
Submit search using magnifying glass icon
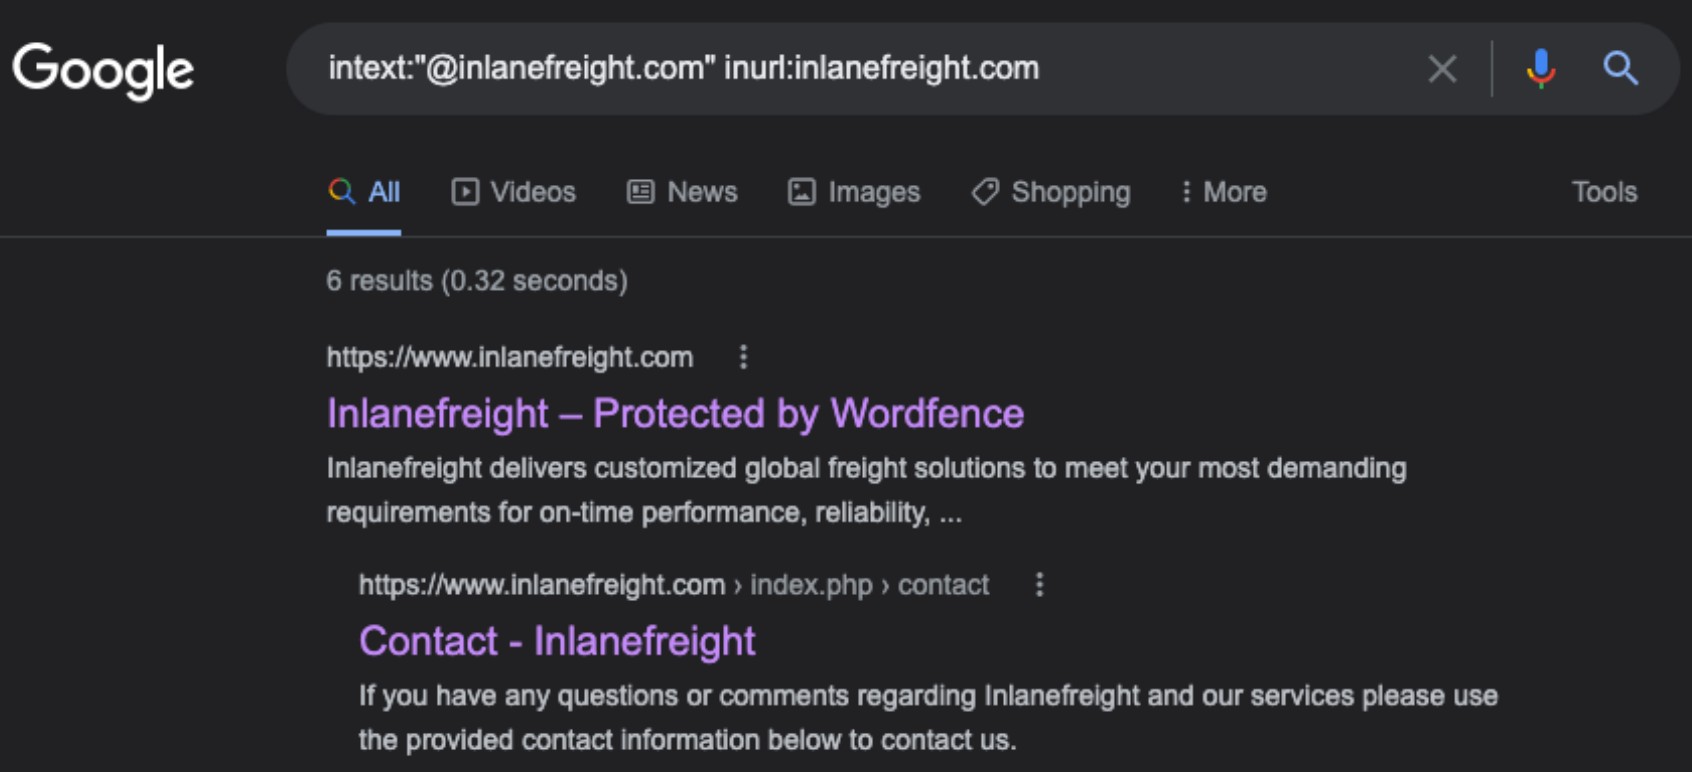point(1620,69)
